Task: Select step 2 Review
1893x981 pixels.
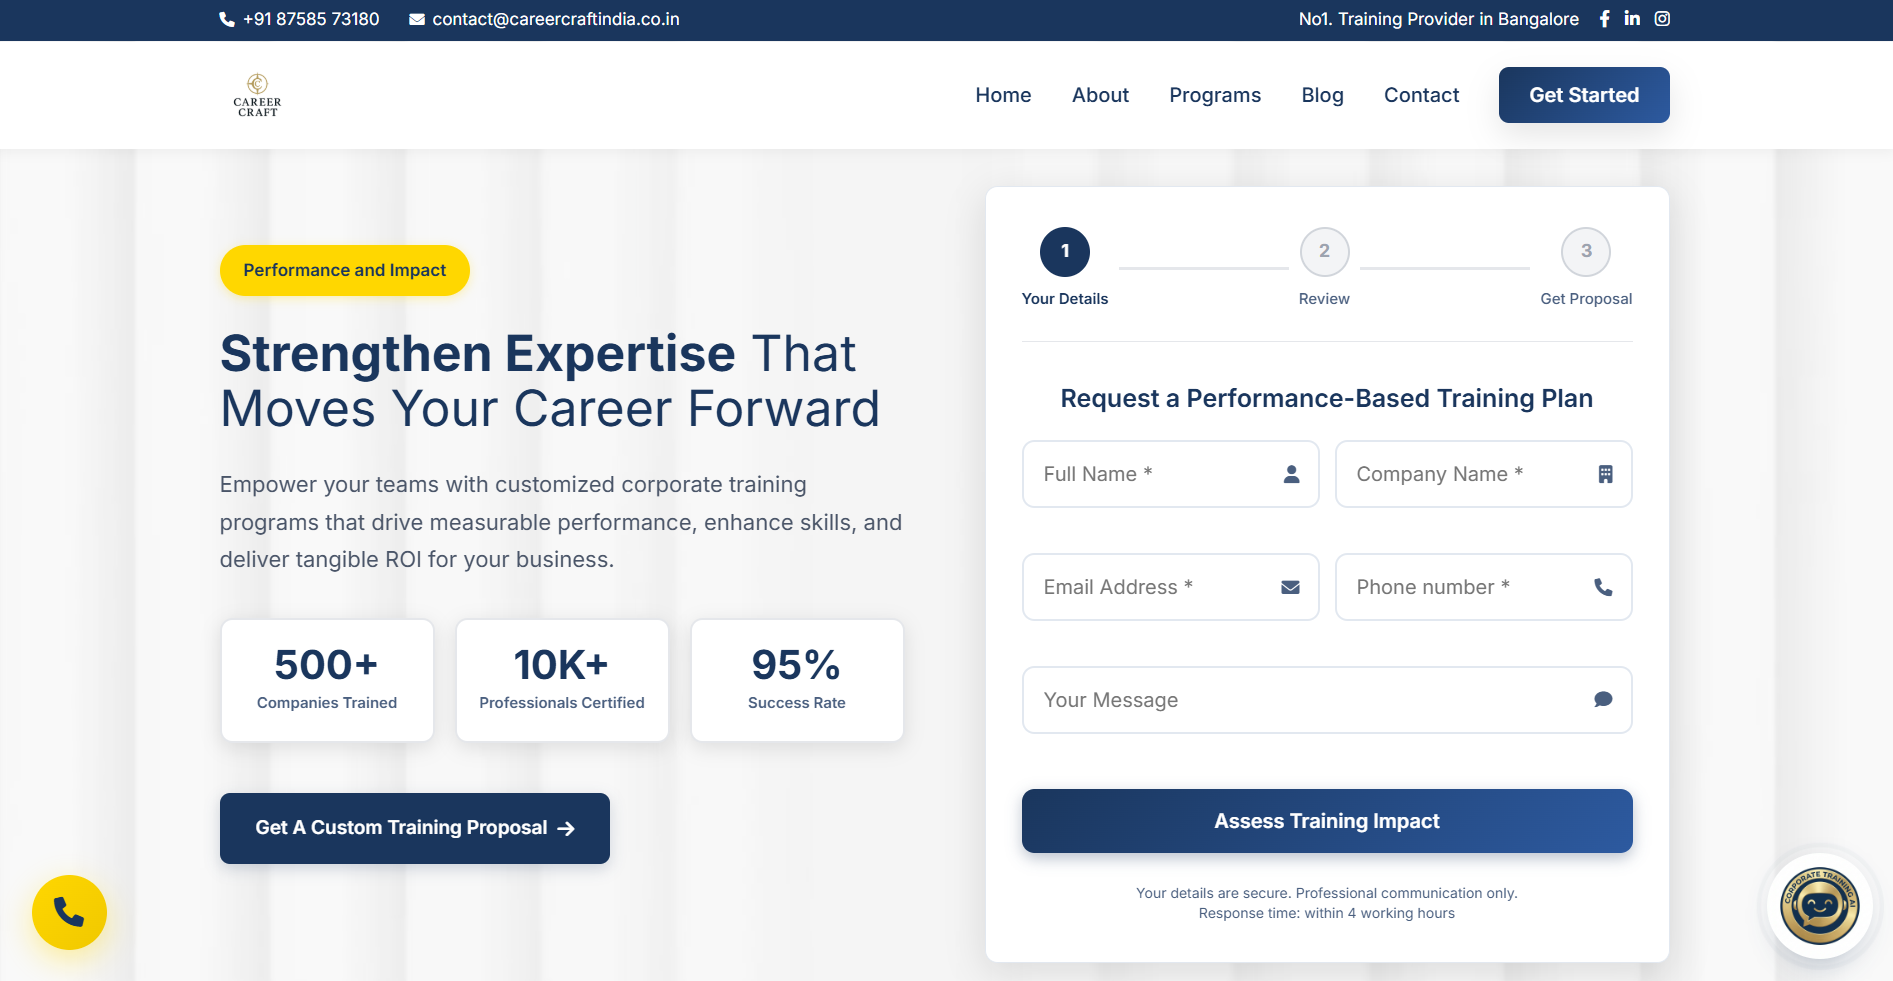Action: (1324, 252)
